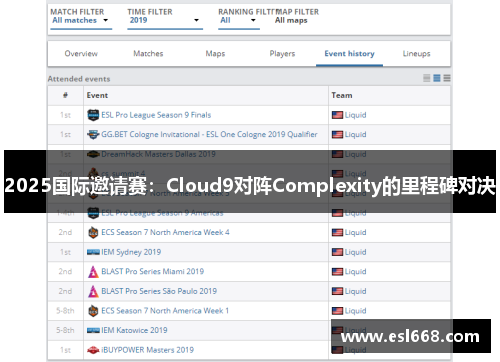Click IEM Sydney 2019 event logo
The width and height of the screenshot is (500, 362).
click(93, 252)
